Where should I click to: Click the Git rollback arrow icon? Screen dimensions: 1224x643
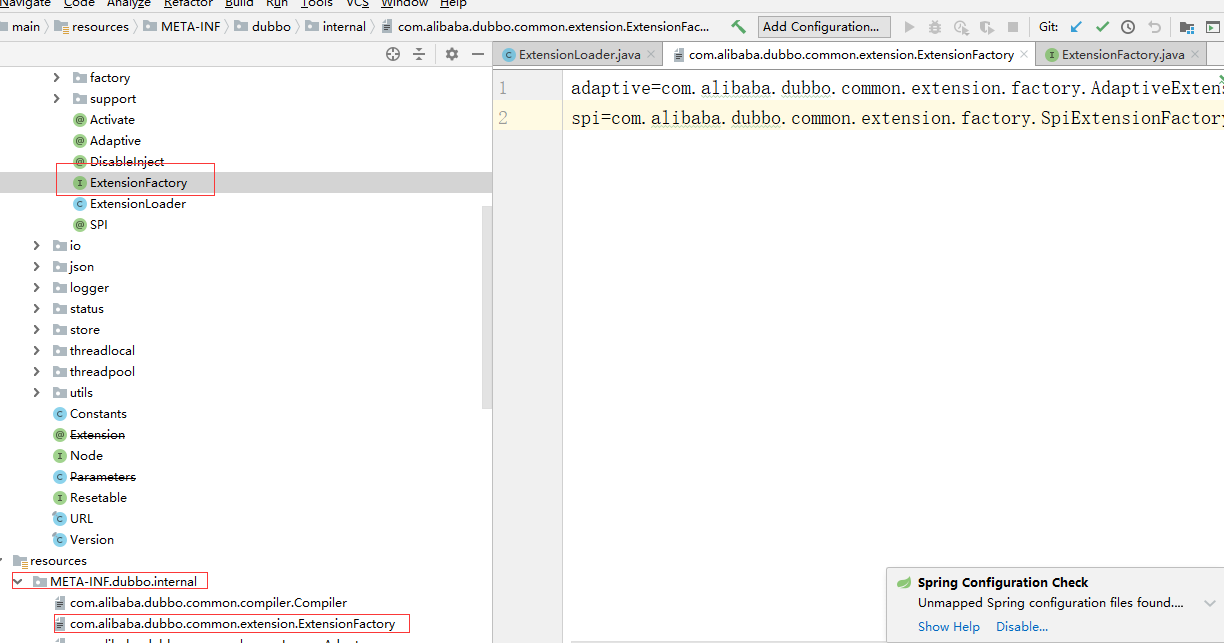tap(1154, 27)
